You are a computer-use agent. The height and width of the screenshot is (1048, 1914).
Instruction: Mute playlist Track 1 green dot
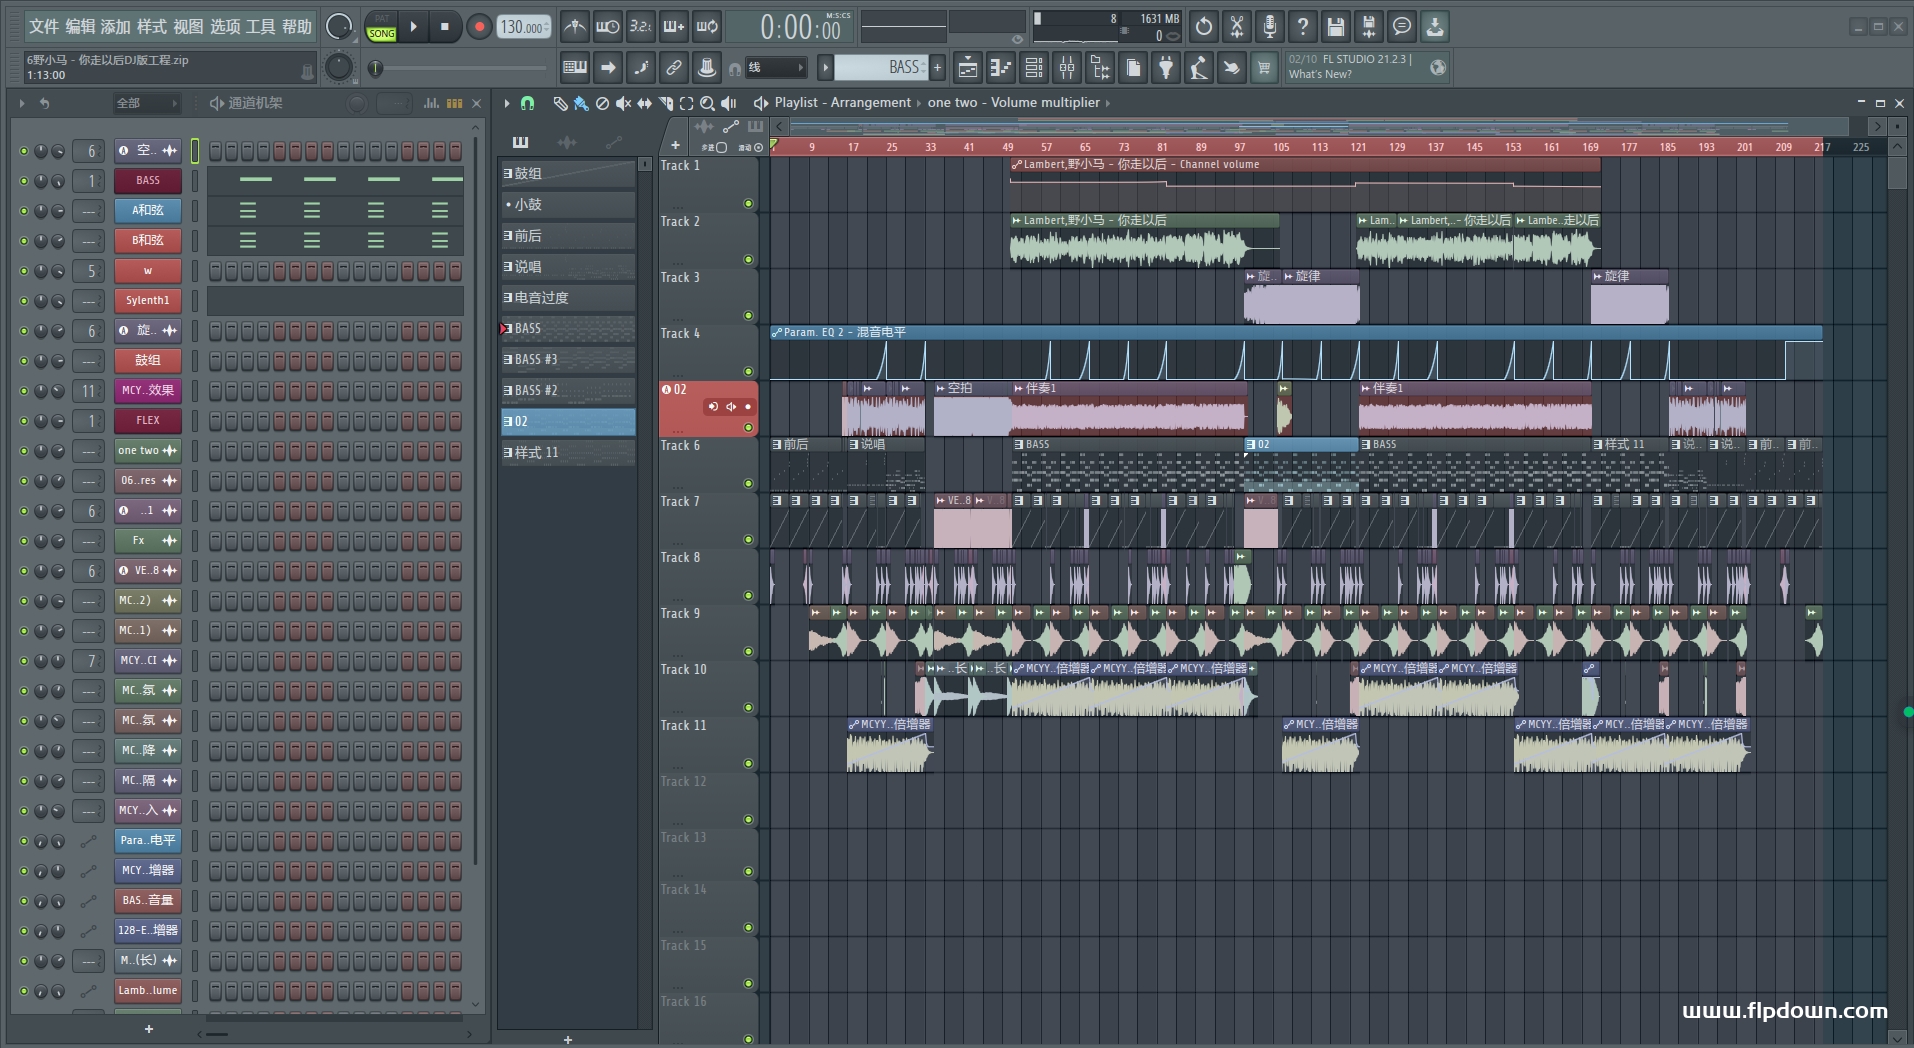click(x=748, y=204)
